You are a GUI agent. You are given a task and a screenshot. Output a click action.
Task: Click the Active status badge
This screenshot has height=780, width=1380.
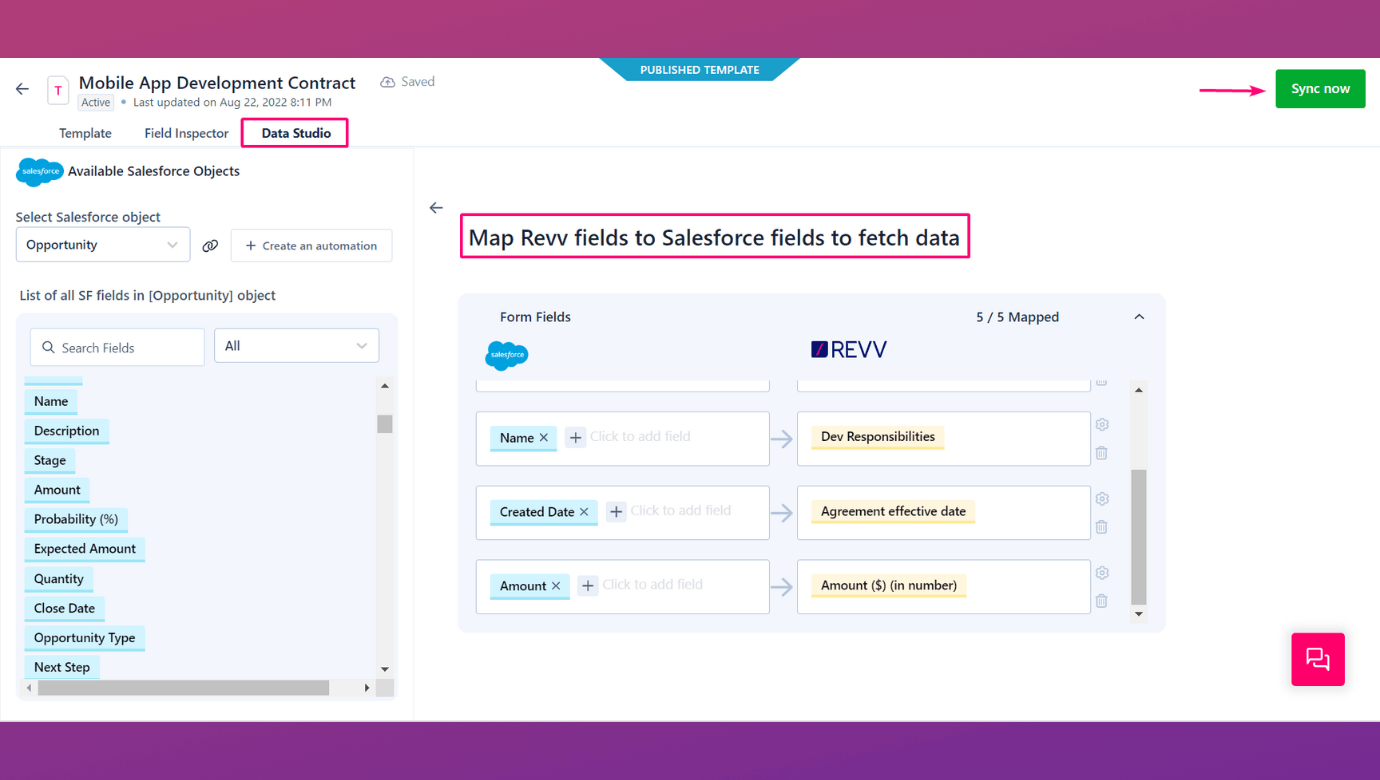pos(96,102)
